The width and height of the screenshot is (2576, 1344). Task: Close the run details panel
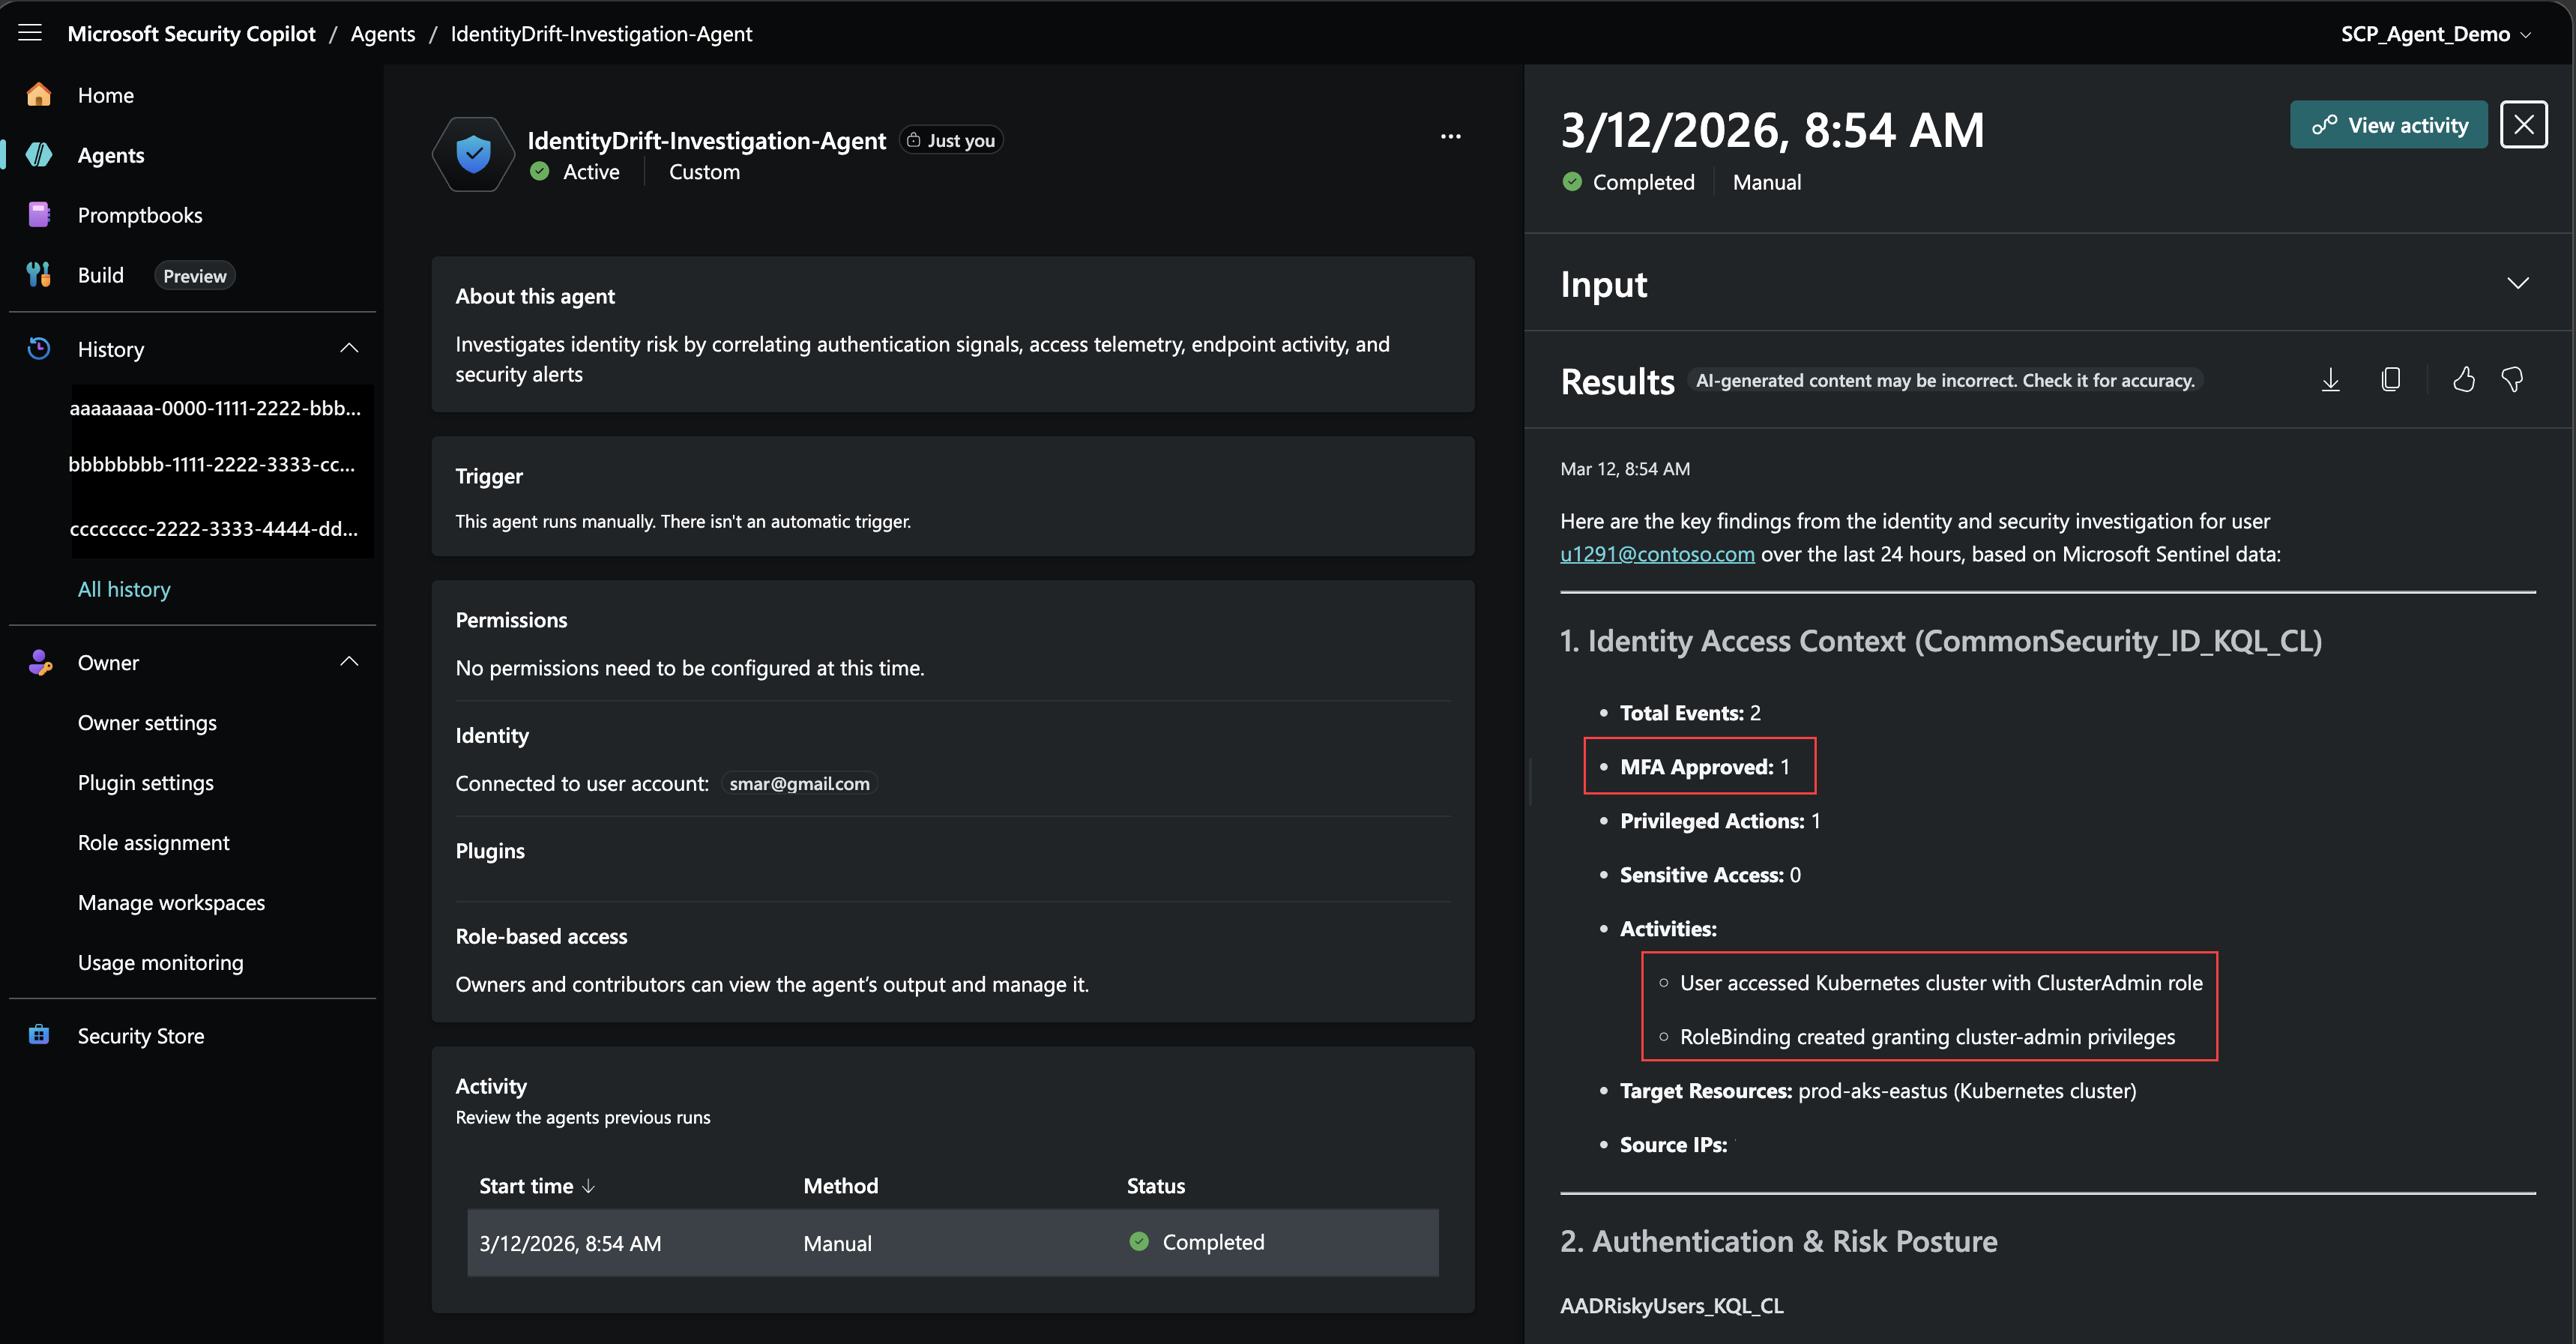pos(2523,124)
